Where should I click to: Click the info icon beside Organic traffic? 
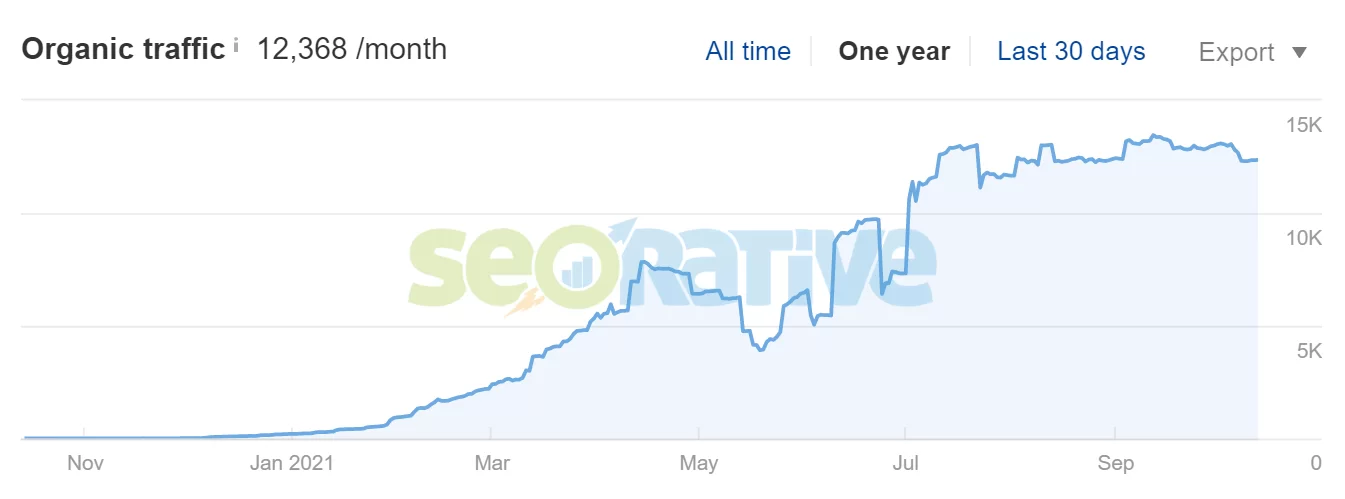(236, 46)
